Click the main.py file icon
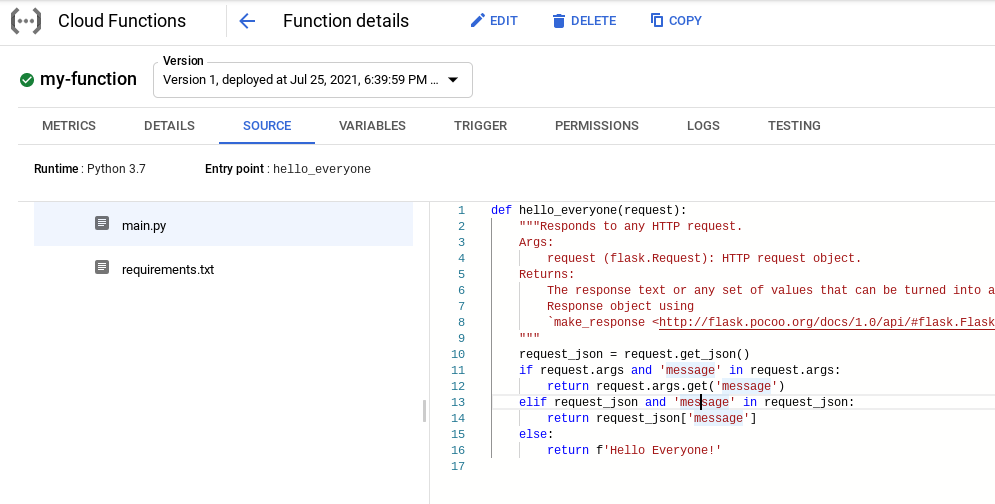This screenshot has height=504, width=995. [x=101, y=225]
